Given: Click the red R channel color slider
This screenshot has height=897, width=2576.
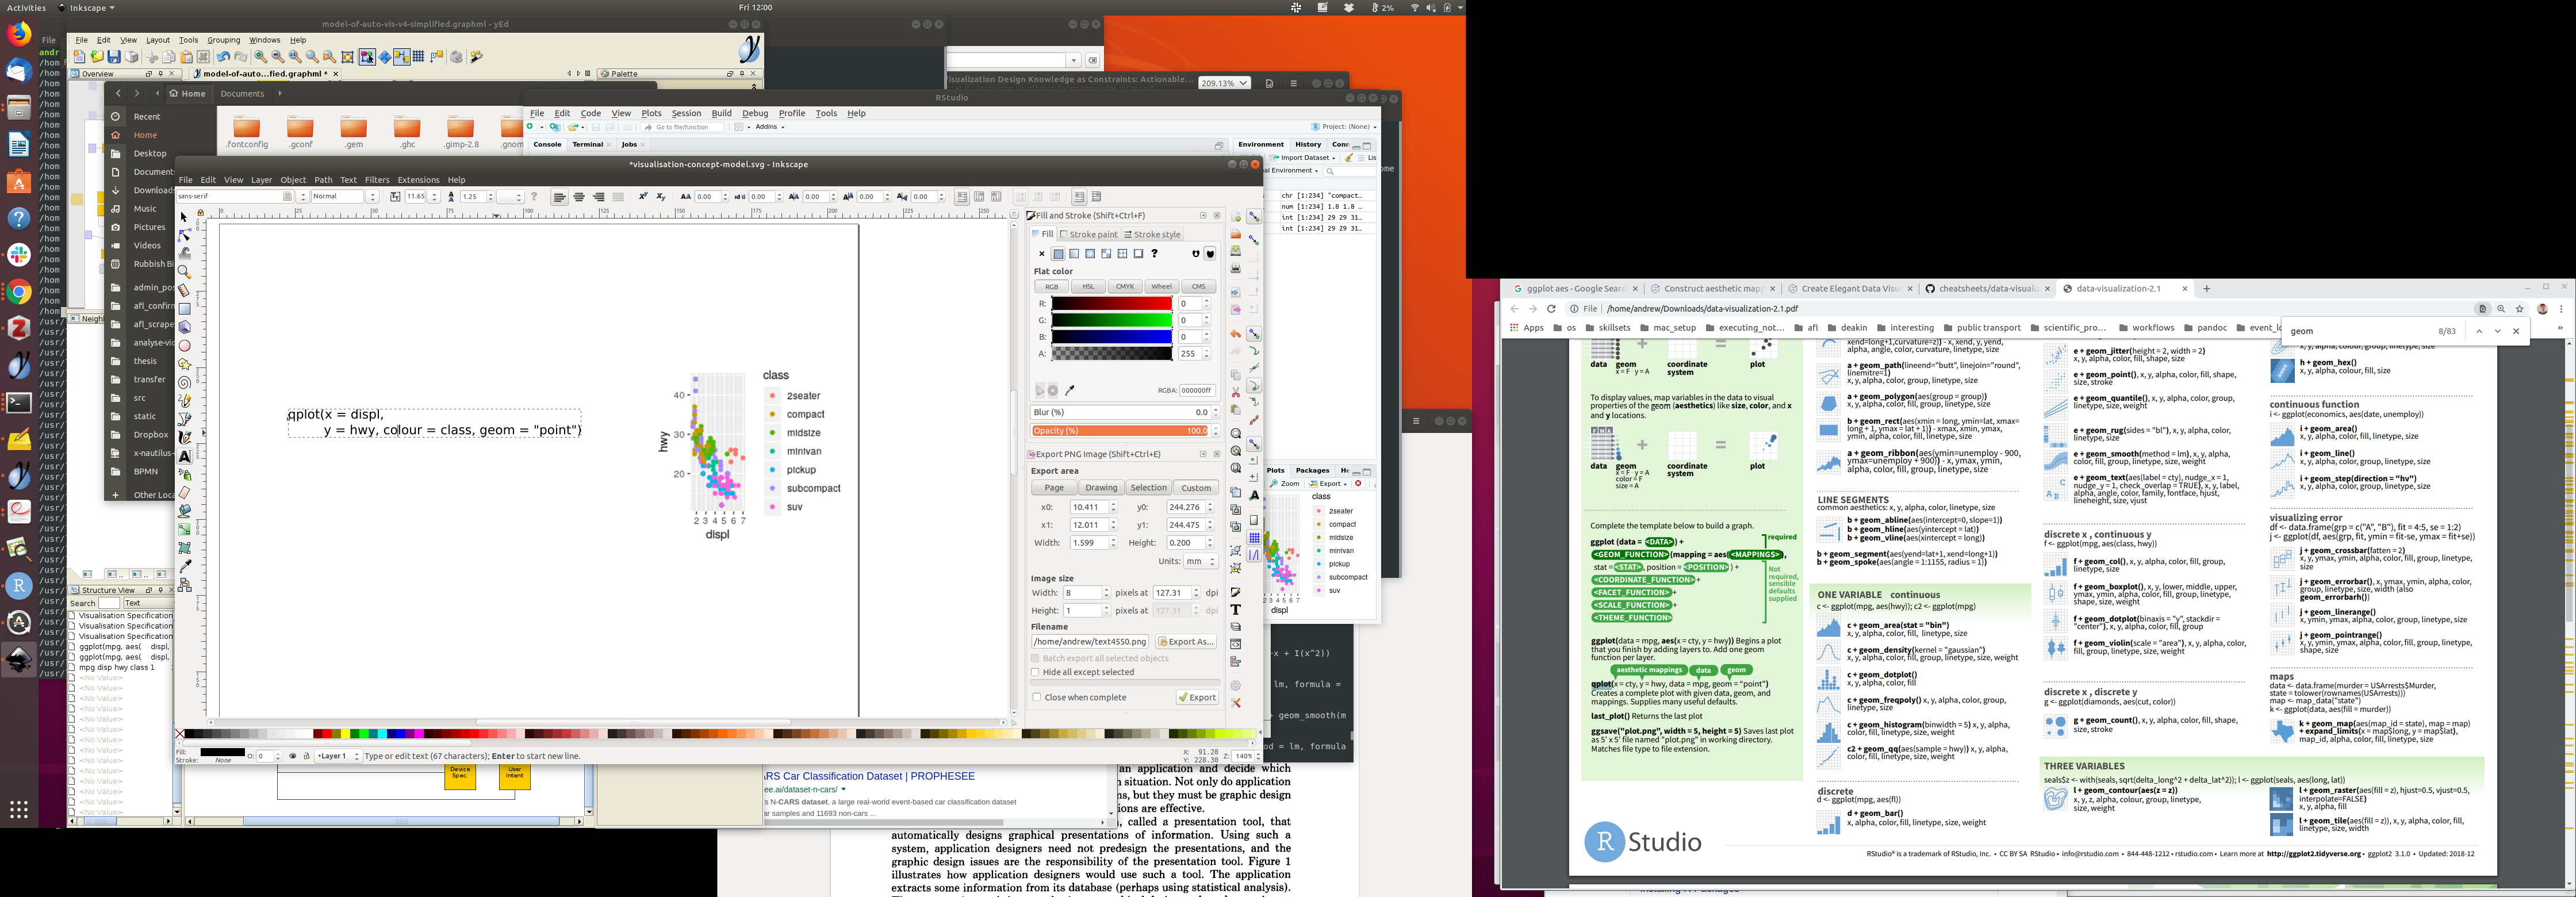Looking at the screenshot, I should tap(1111, 303).
